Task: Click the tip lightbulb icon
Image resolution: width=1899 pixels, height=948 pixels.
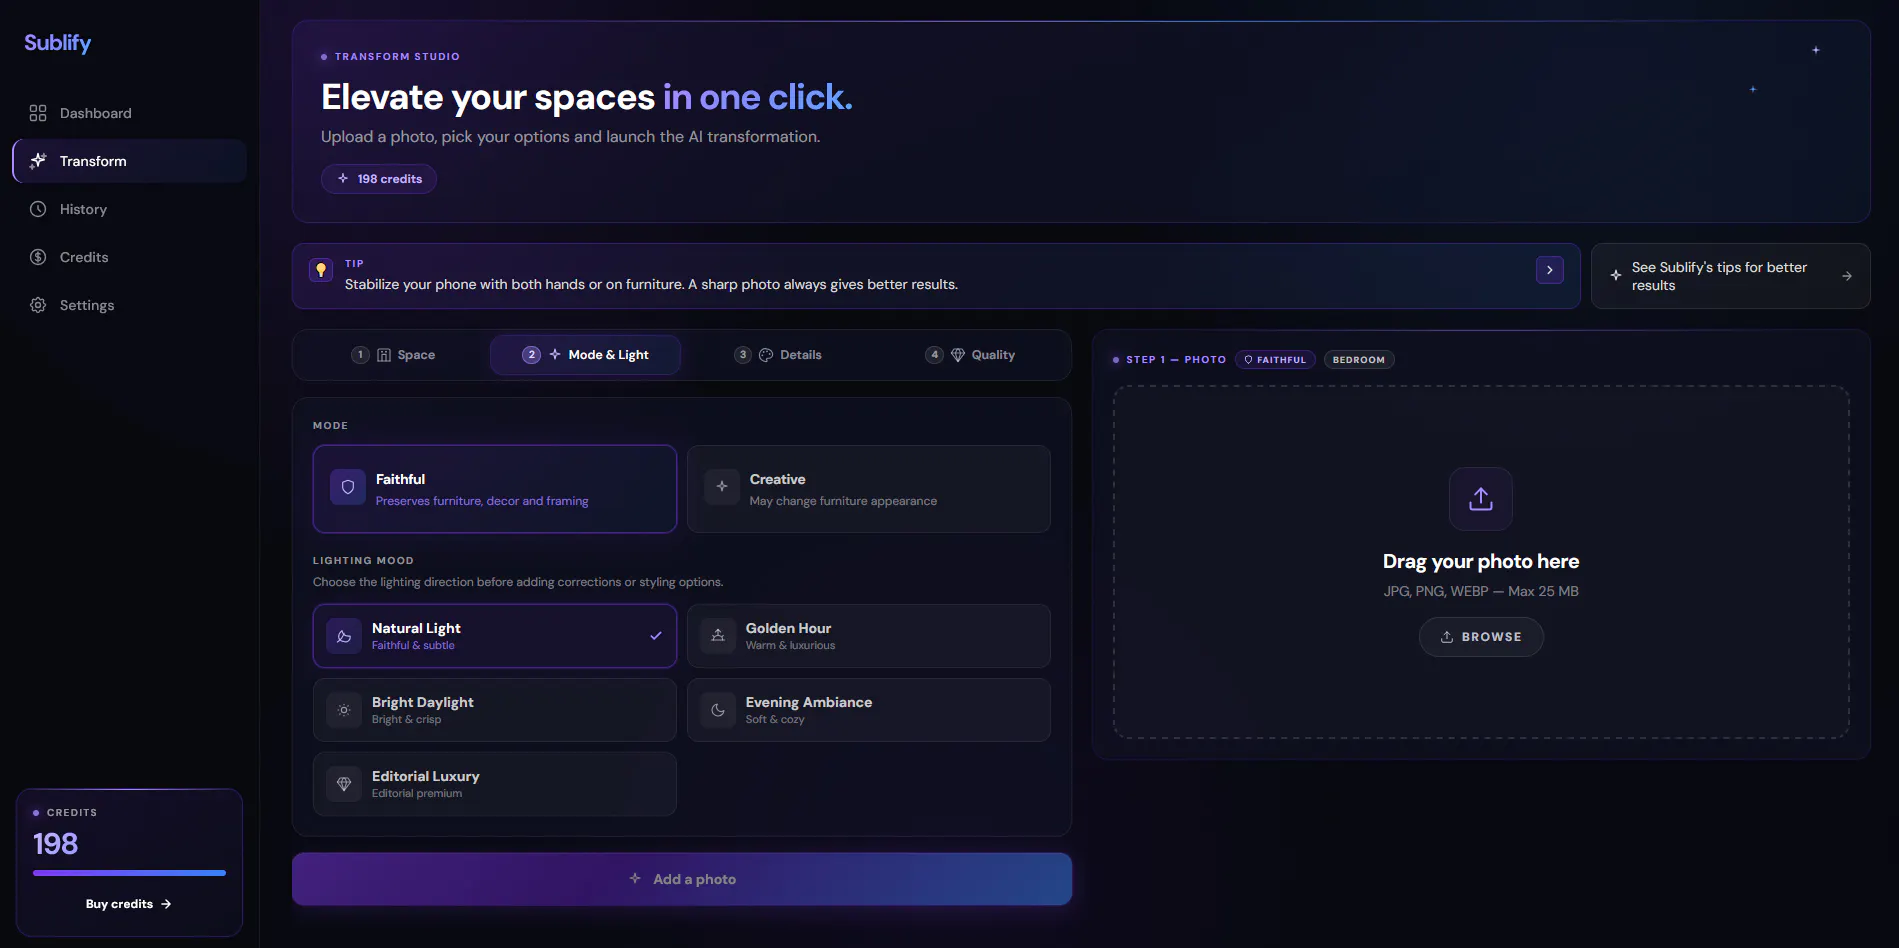Action: pos(321,270)
